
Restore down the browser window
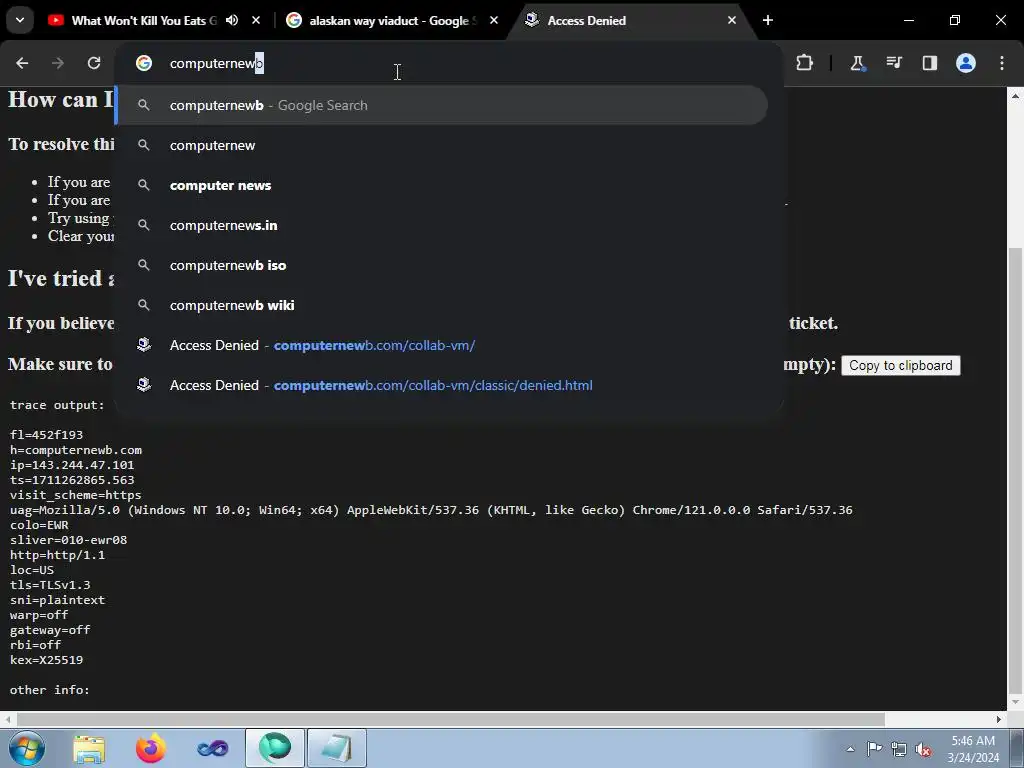tap(955, 20)
